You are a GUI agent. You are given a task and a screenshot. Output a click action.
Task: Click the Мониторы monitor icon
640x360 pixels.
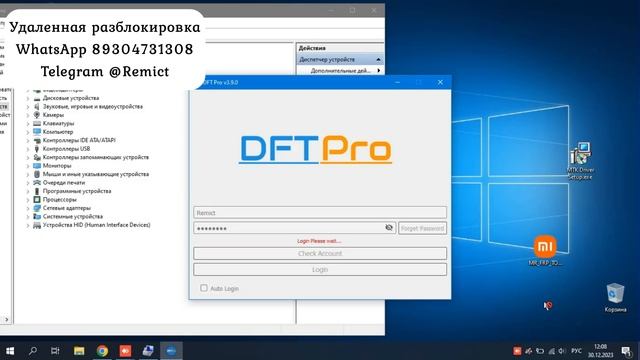tap(37, 166)
